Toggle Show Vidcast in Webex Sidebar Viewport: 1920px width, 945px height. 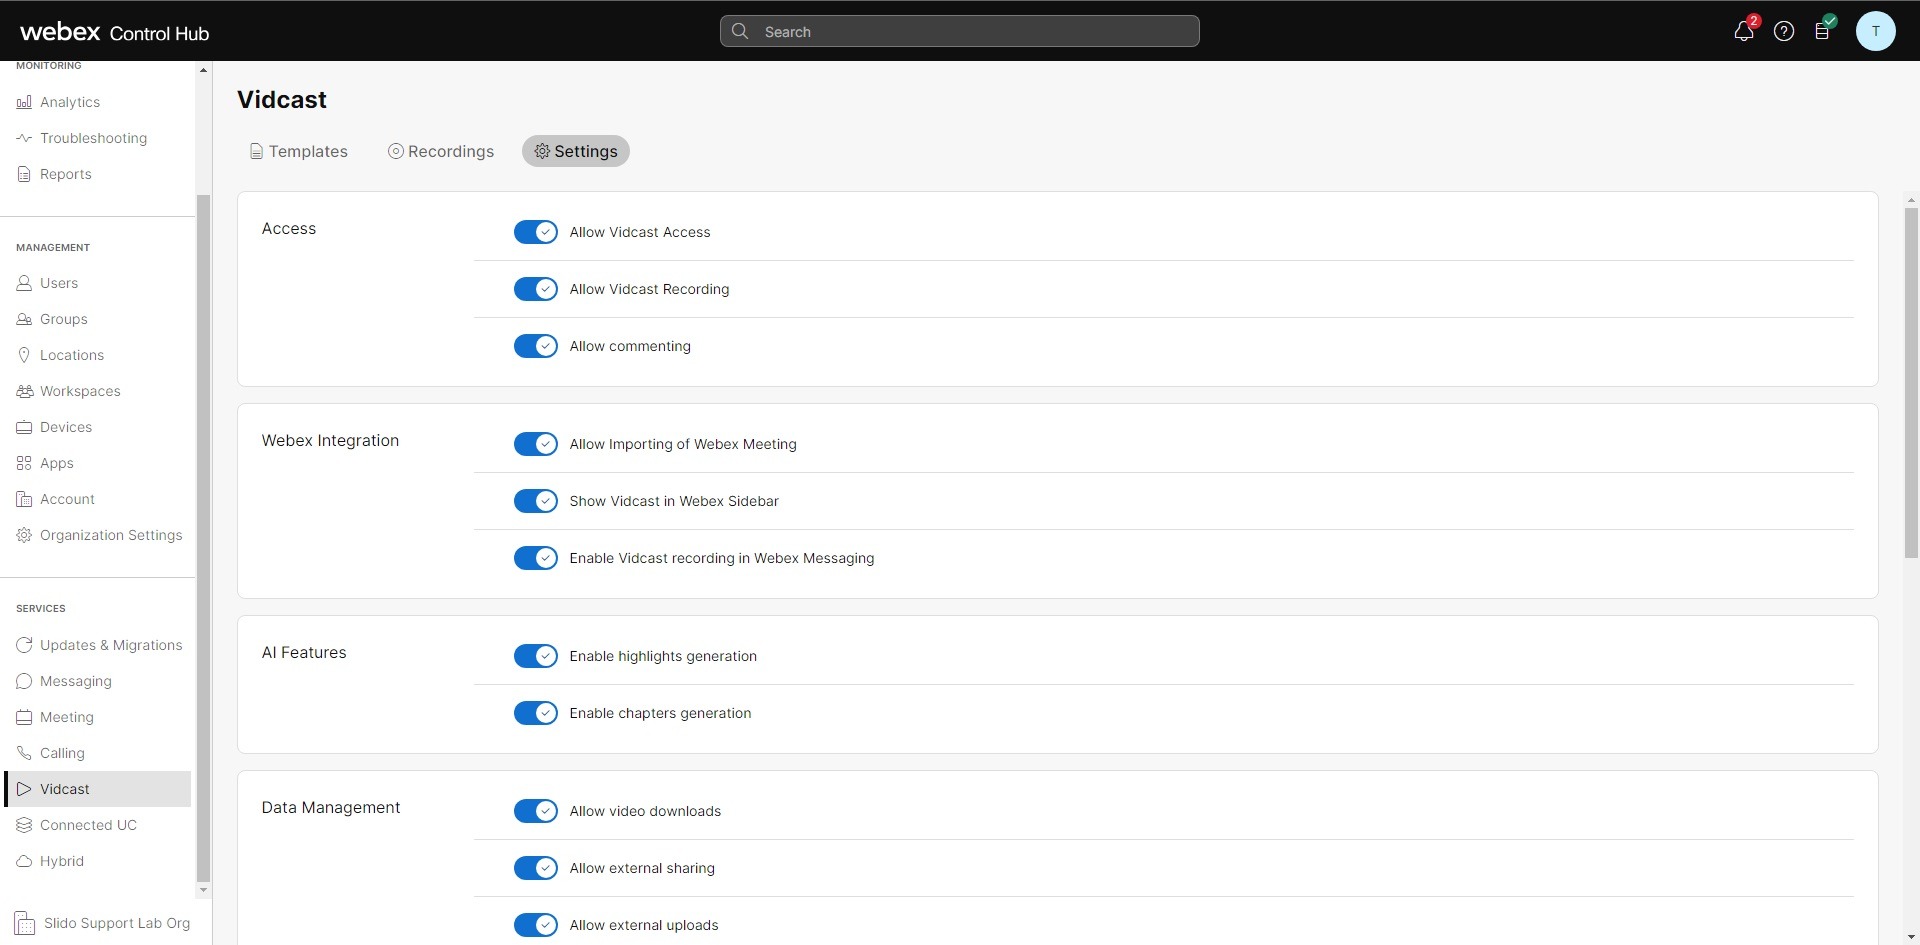pyautogui.click(x=535, y=501)
